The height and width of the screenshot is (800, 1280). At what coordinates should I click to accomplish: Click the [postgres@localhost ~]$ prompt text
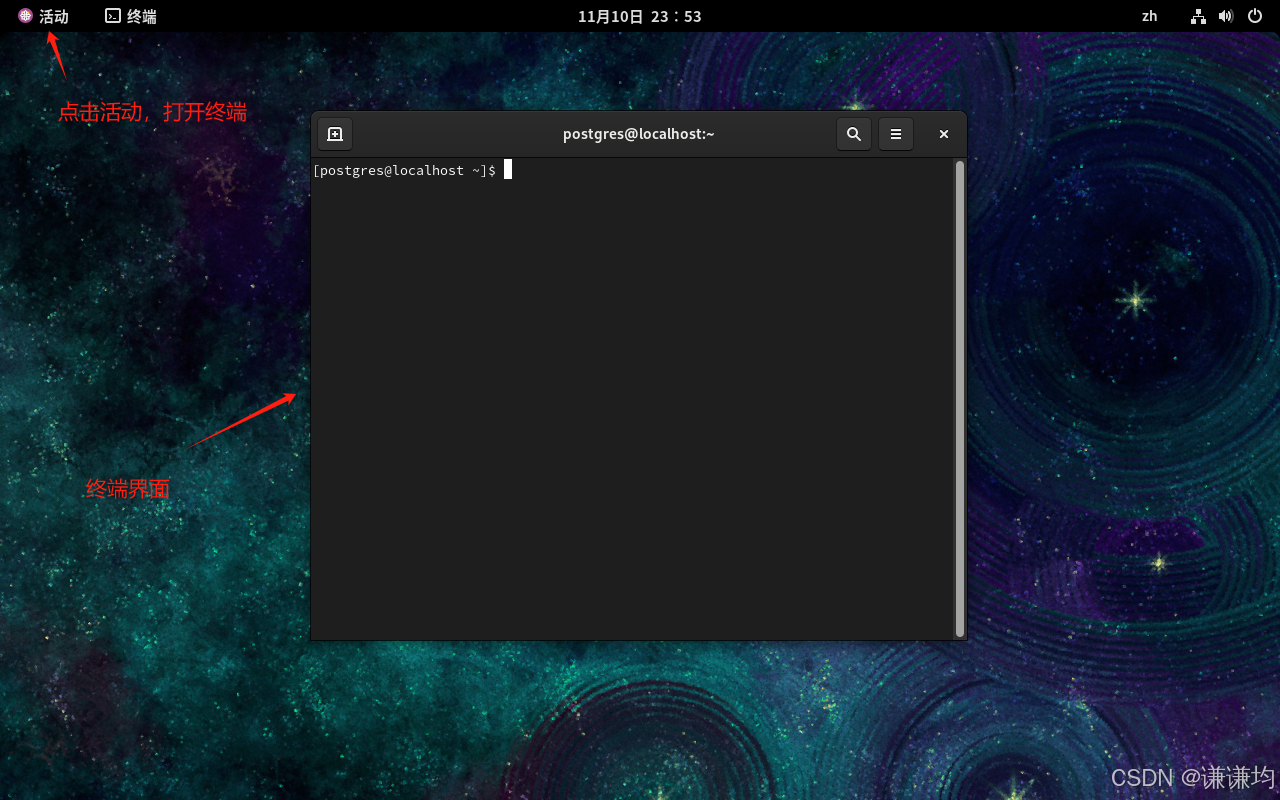(x=404, y=171)
